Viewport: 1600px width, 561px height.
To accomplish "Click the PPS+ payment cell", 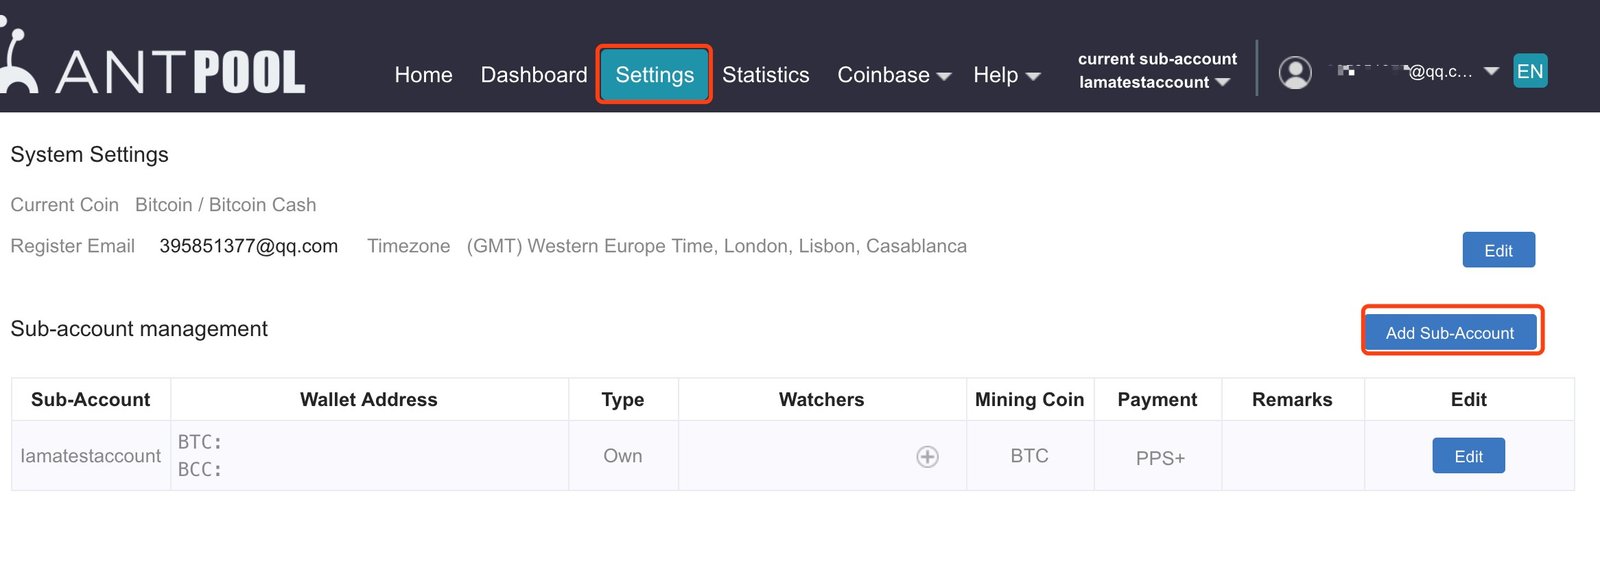I will (1160, 458).
